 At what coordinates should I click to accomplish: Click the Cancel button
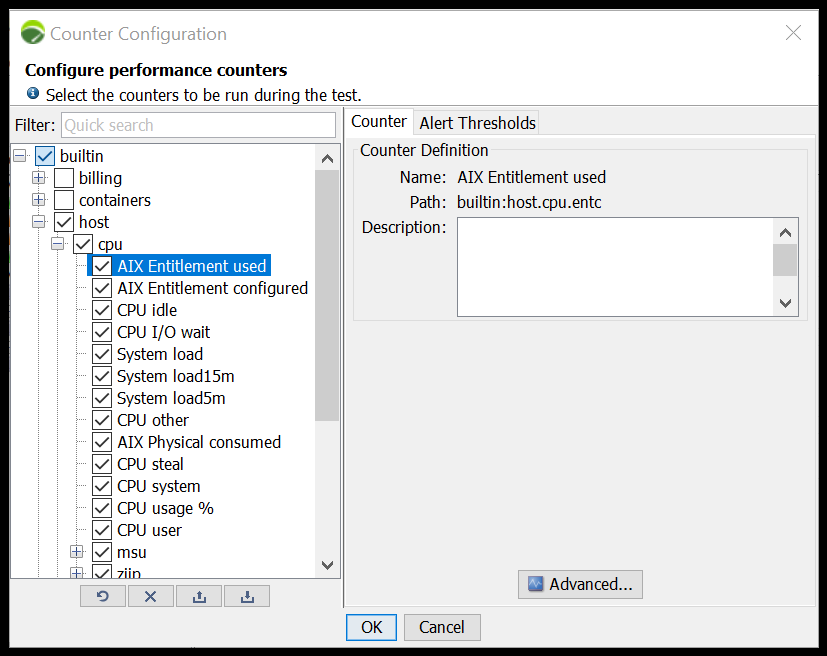pos(442,627)
